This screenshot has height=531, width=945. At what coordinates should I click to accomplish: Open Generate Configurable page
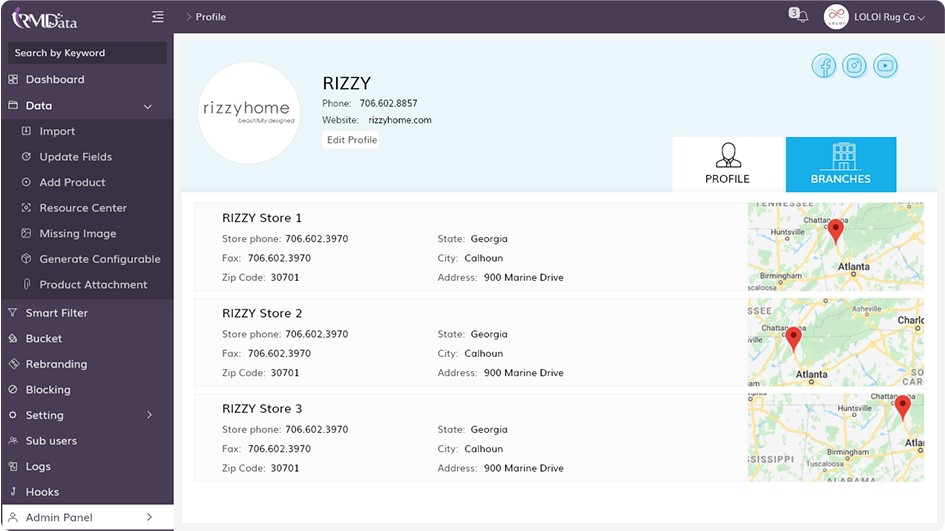pyautogui.click(x=100, y=259)
